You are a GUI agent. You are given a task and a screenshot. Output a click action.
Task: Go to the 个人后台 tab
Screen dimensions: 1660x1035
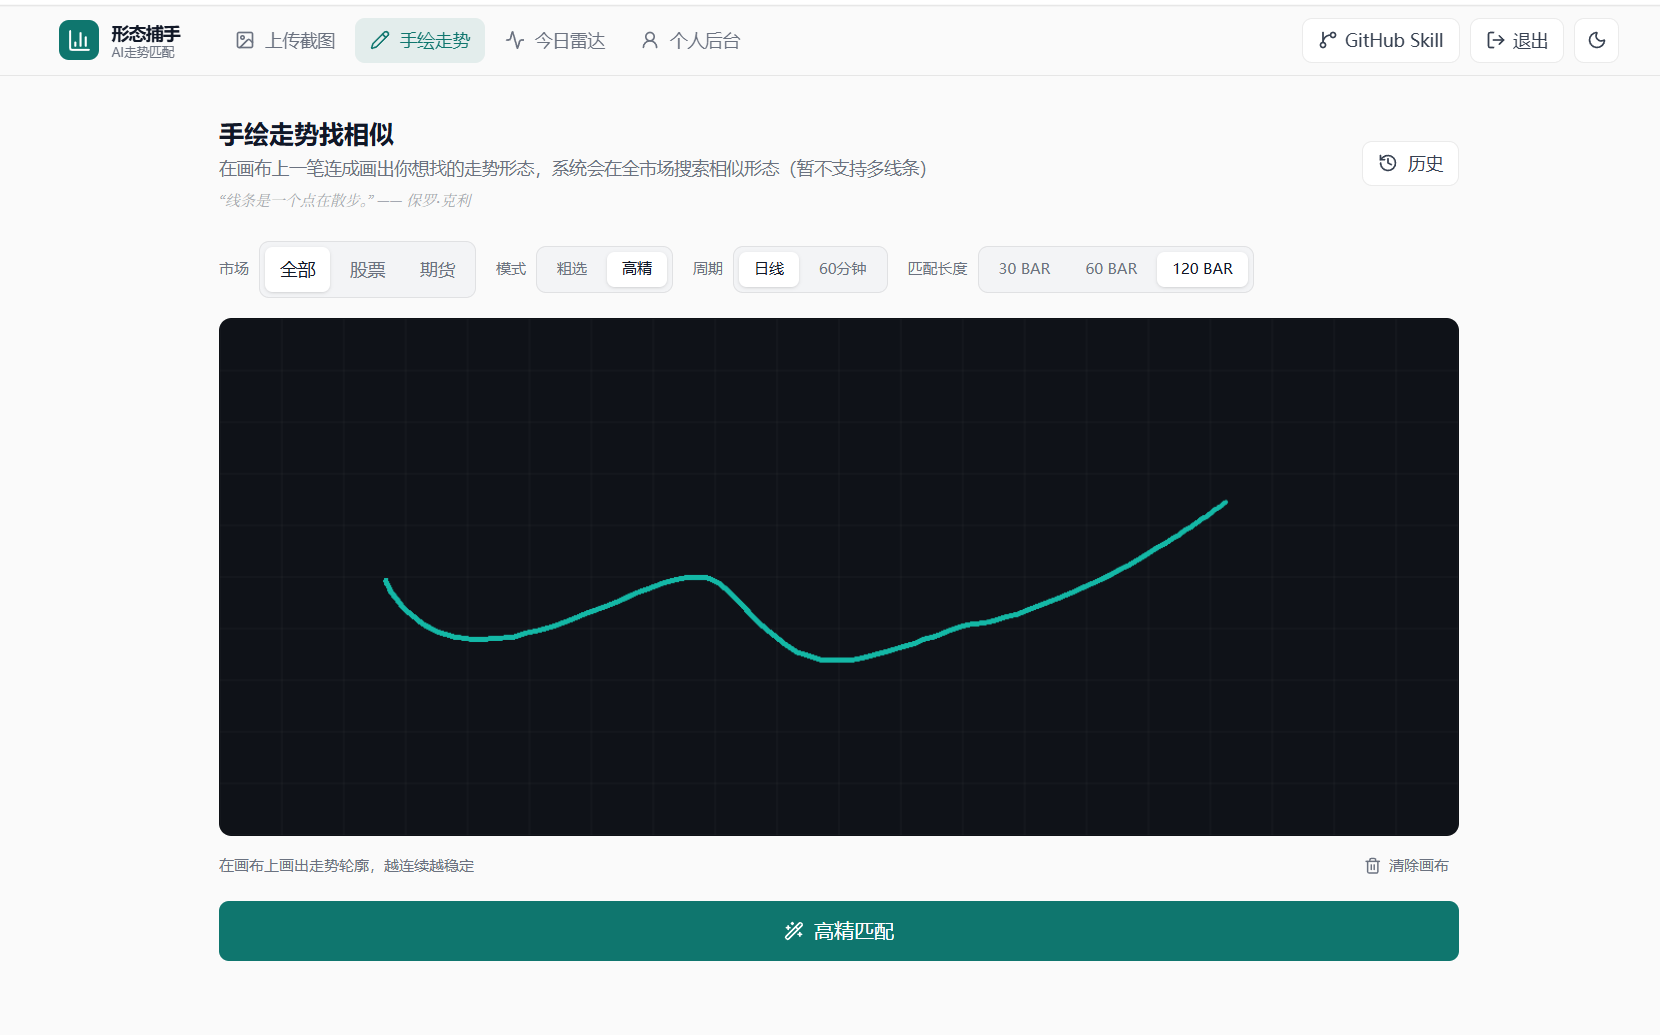(690, 40)
